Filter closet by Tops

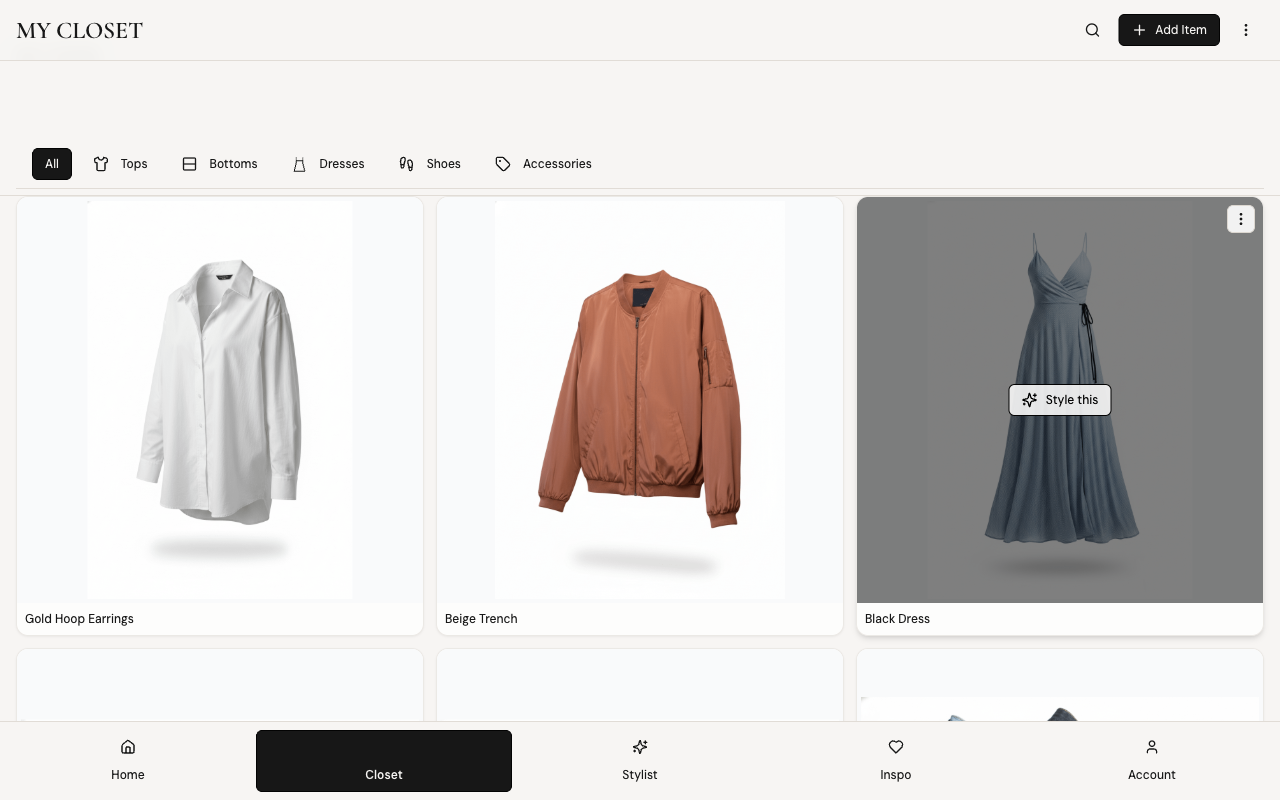click(120, 164)
